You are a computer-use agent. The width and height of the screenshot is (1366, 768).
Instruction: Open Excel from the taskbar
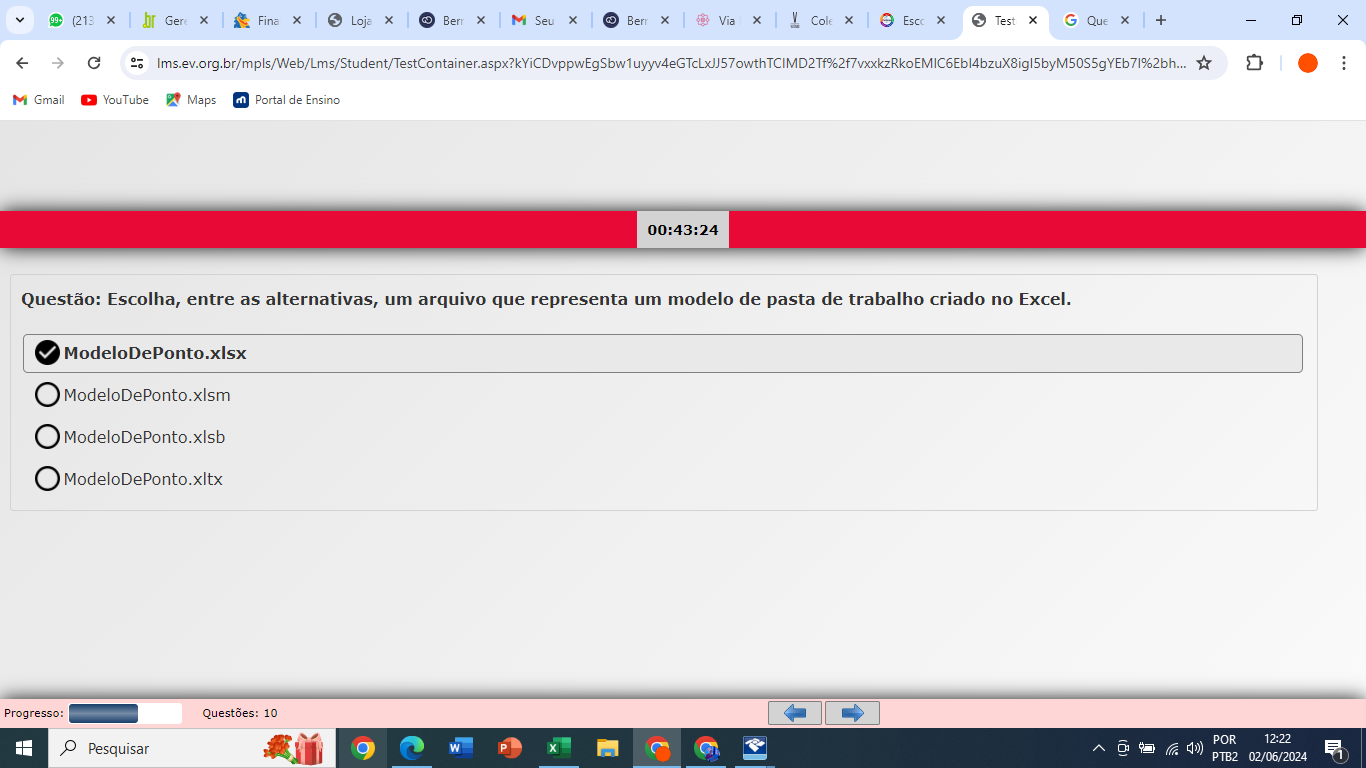point(558,748)
